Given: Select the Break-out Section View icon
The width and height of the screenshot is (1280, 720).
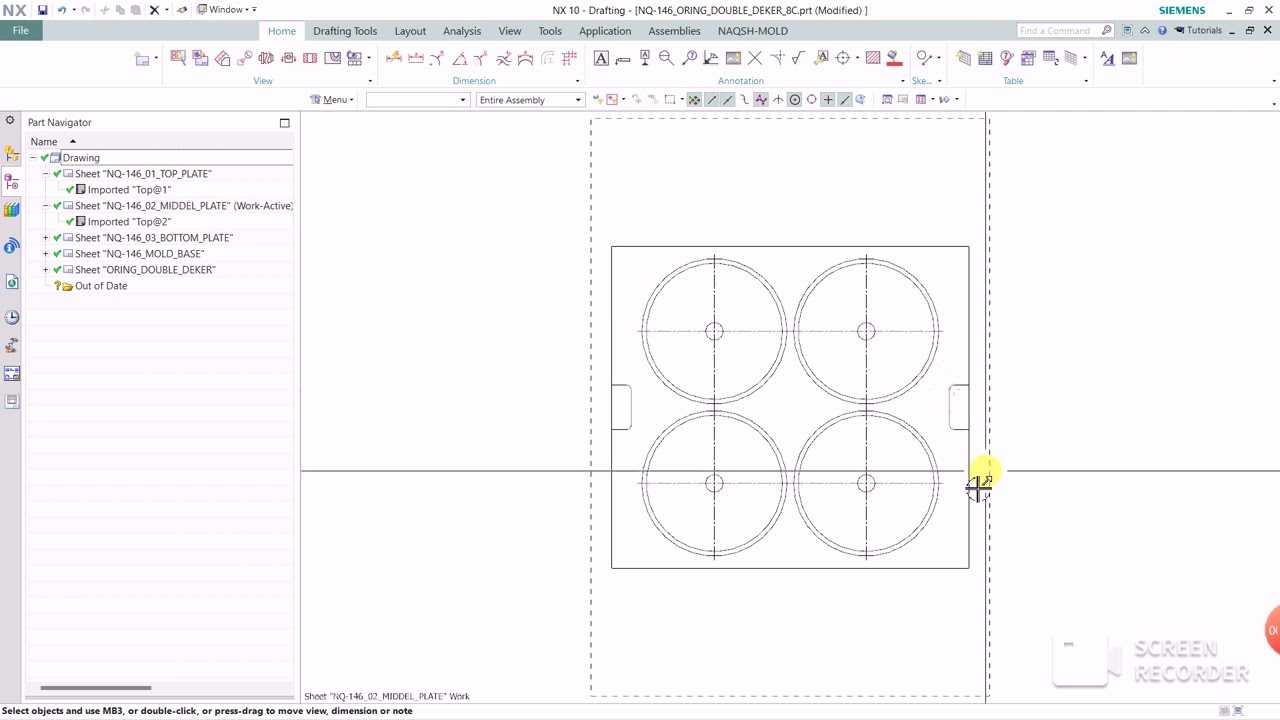Looking at the screenshot, I should click(x=332, y=58).
